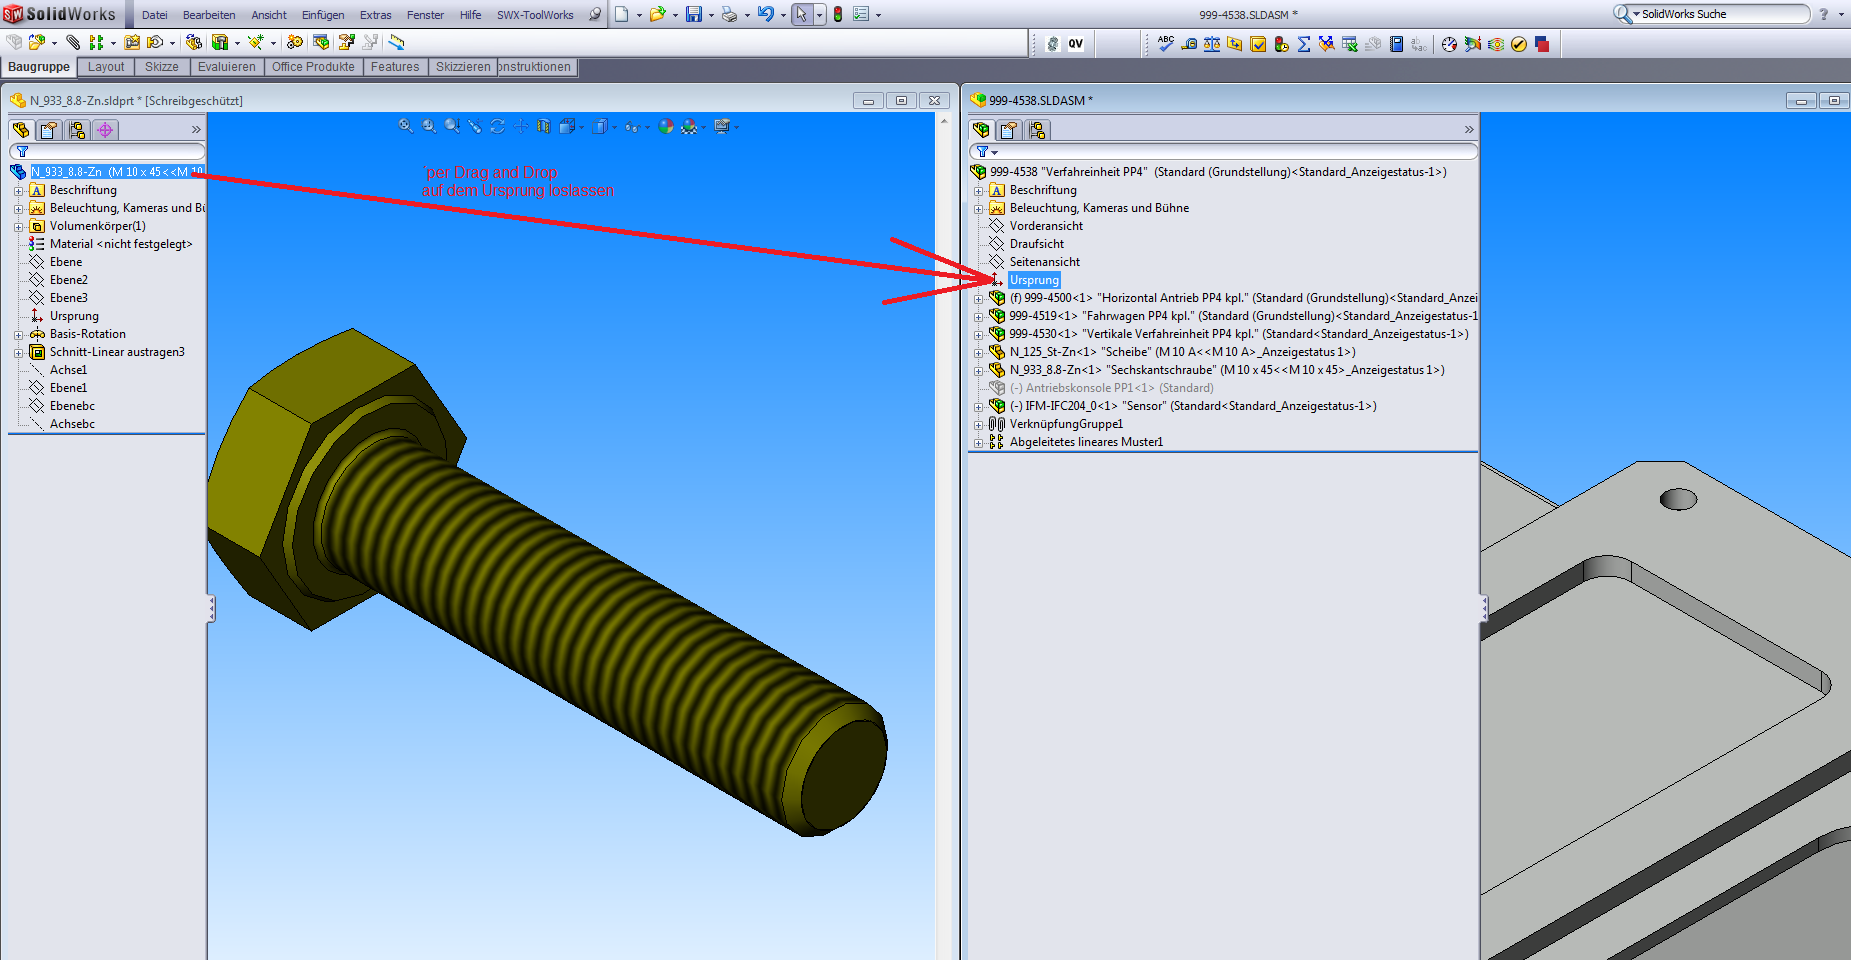Switch to the Evaluieren tab

(x=226, y=67)
